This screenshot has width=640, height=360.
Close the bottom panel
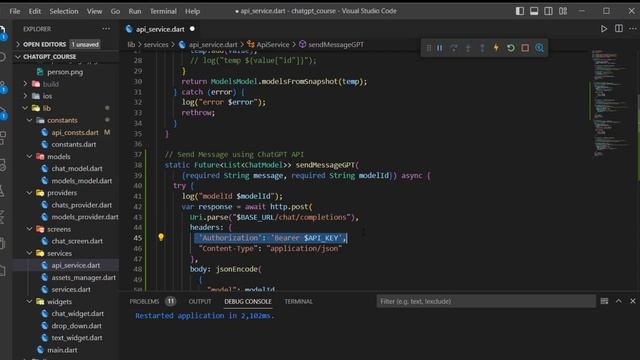pyautogui.click(x=633, y=301)
